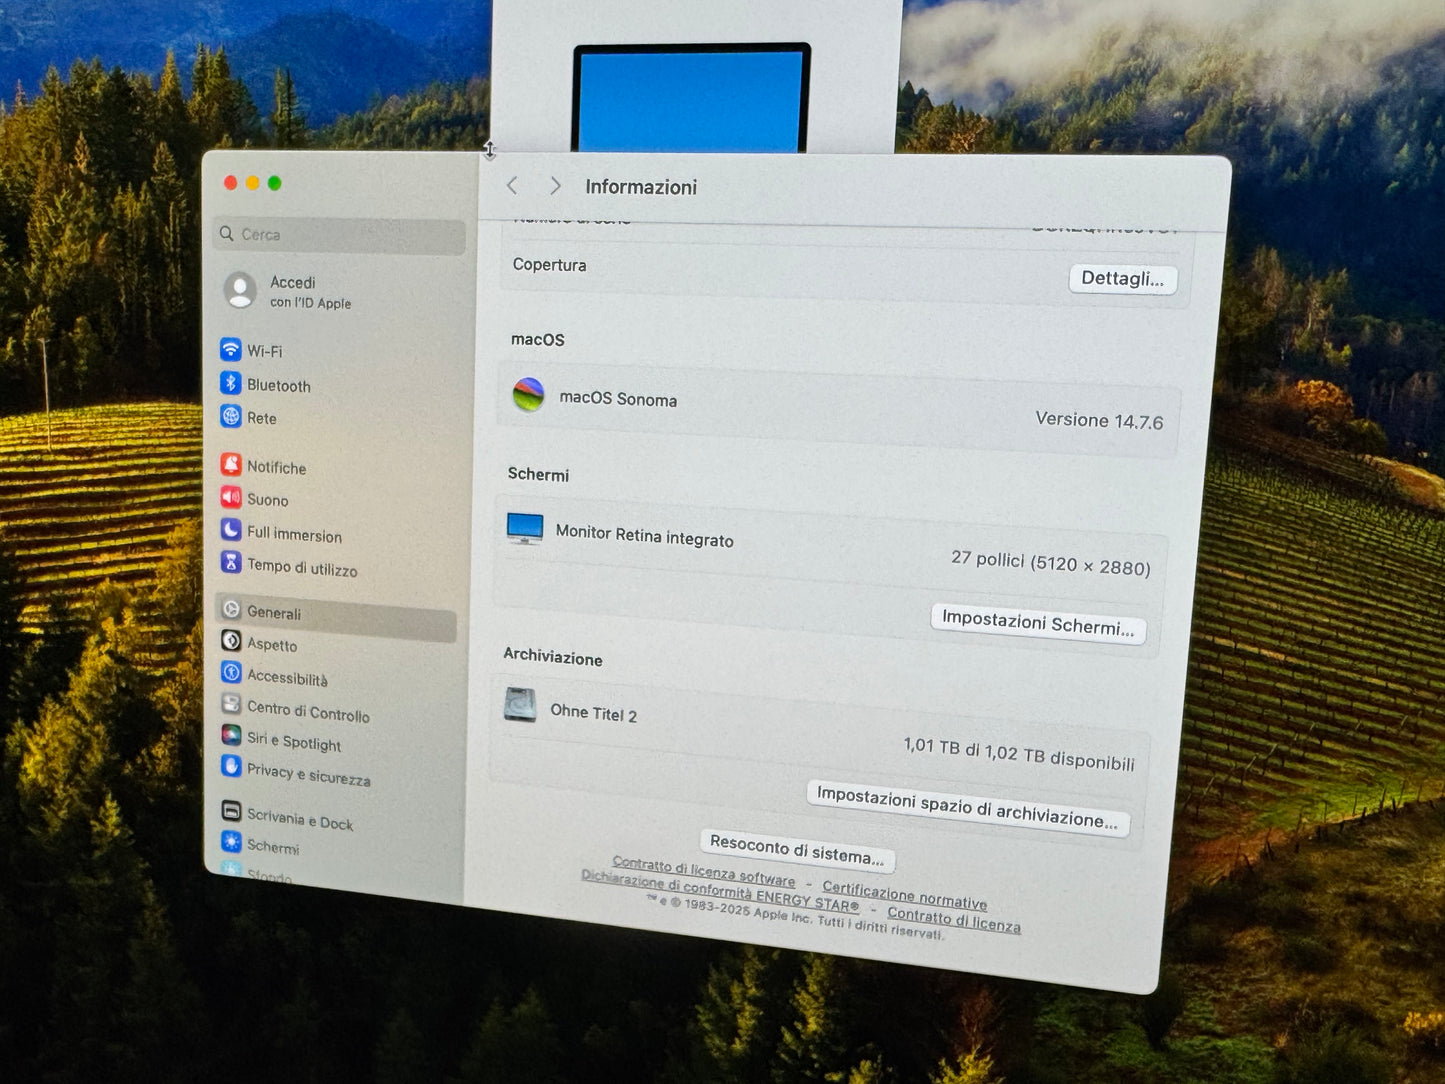Image resolution: width=1445 pixels, height=1084 pixels.
Task: Click the Siri e Spotlight icon
Action: [x=231, y=735]
